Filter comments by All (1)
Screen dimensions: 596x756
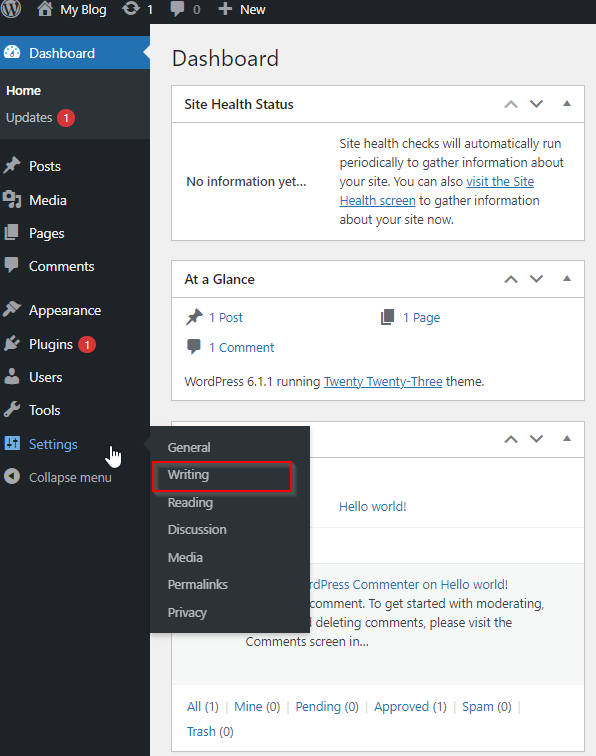pyautogui.click(x=203, y=707)
